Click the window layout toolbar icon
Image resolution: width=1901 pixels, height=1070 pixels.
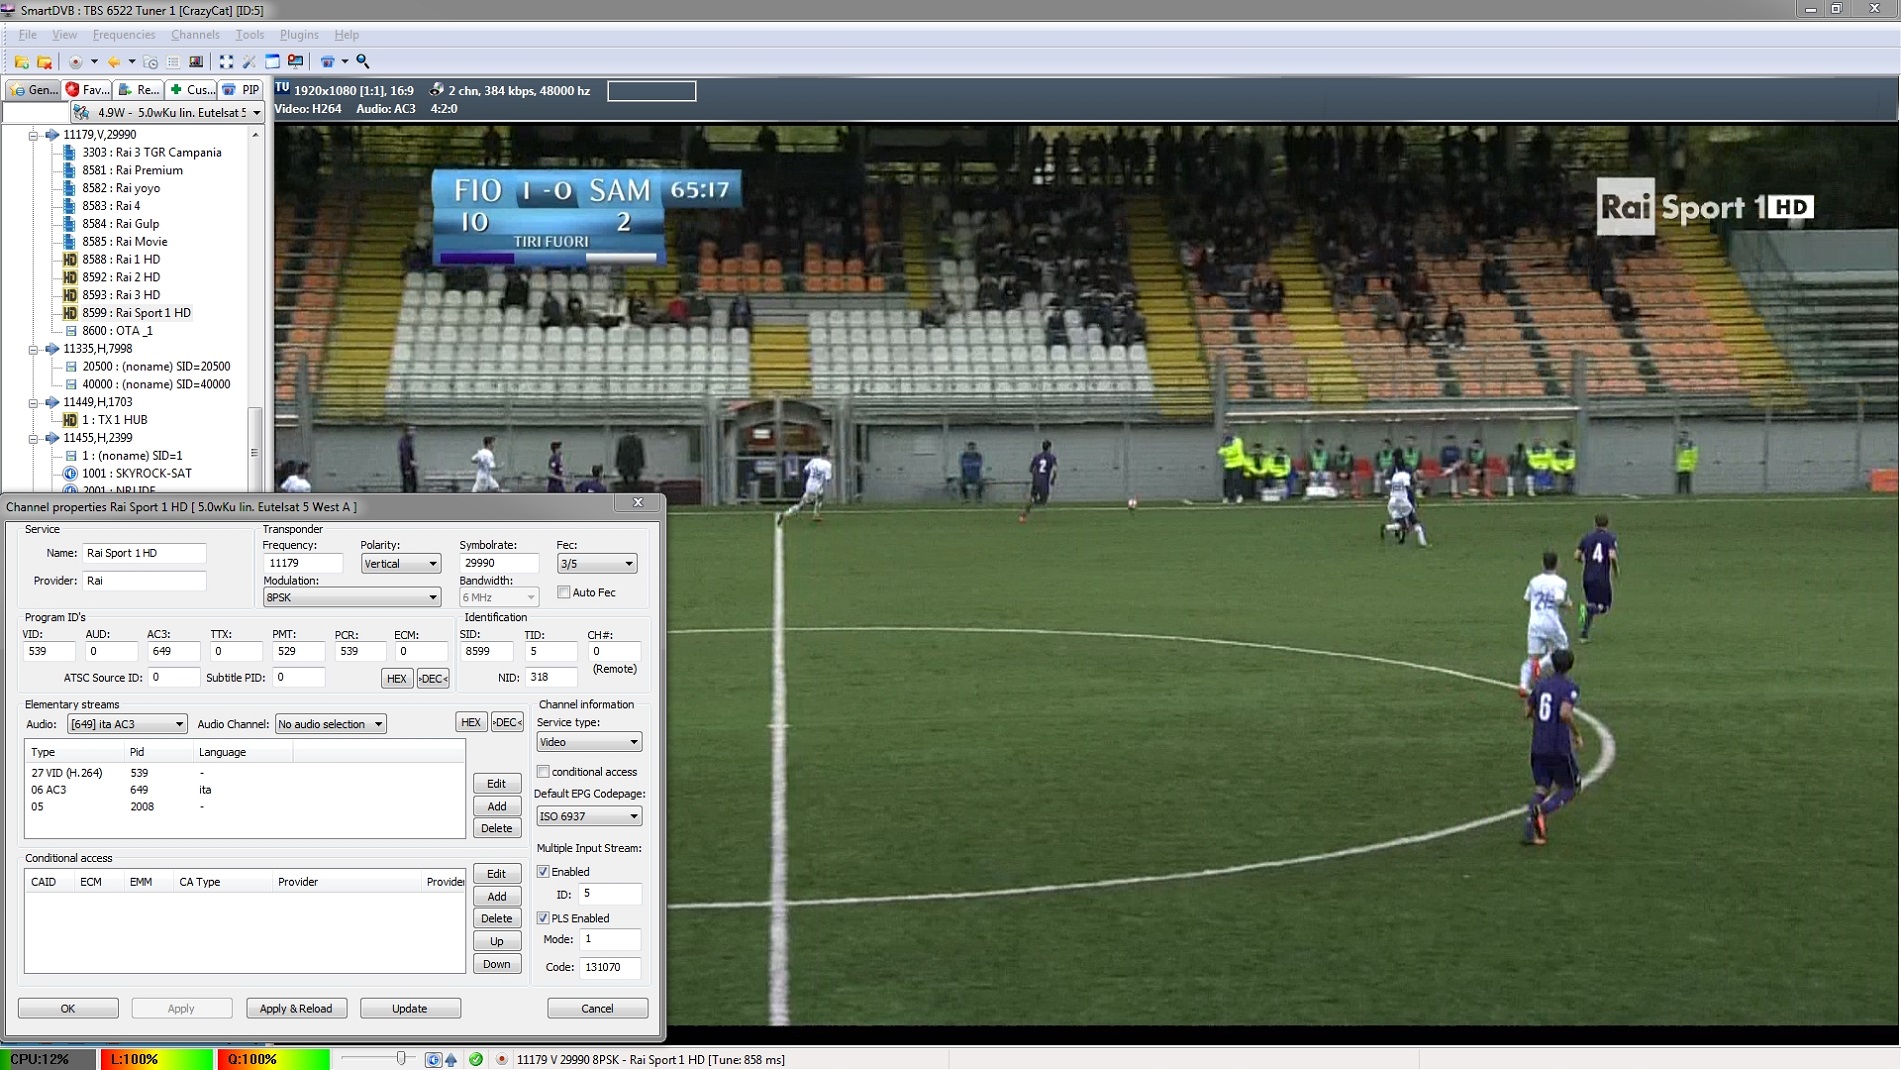(272, 62)
